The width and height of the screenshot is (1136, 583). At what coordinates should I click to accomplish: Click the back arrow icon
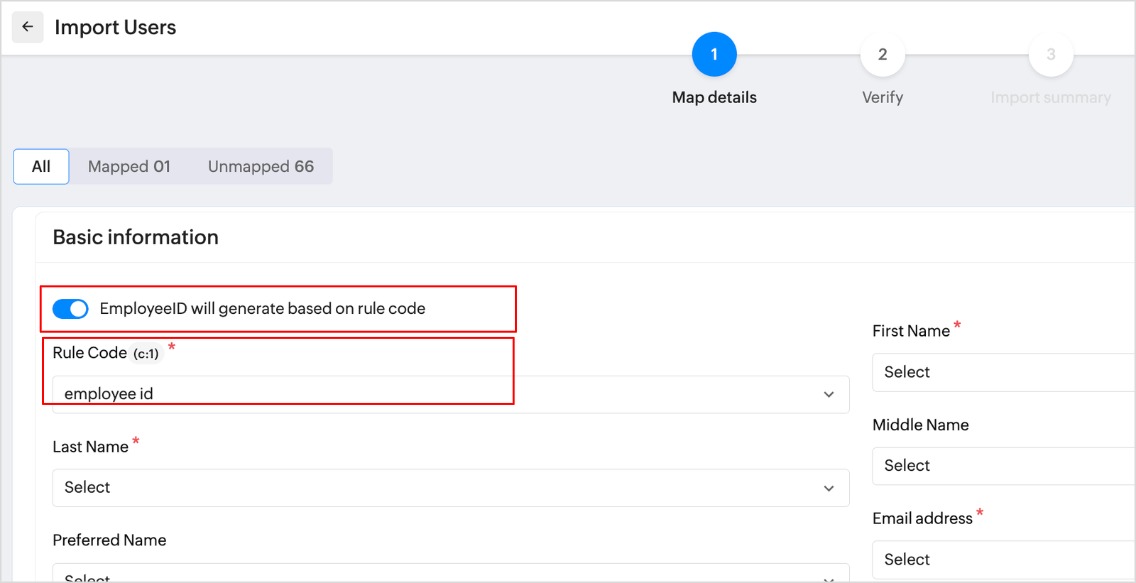(27, 27)
